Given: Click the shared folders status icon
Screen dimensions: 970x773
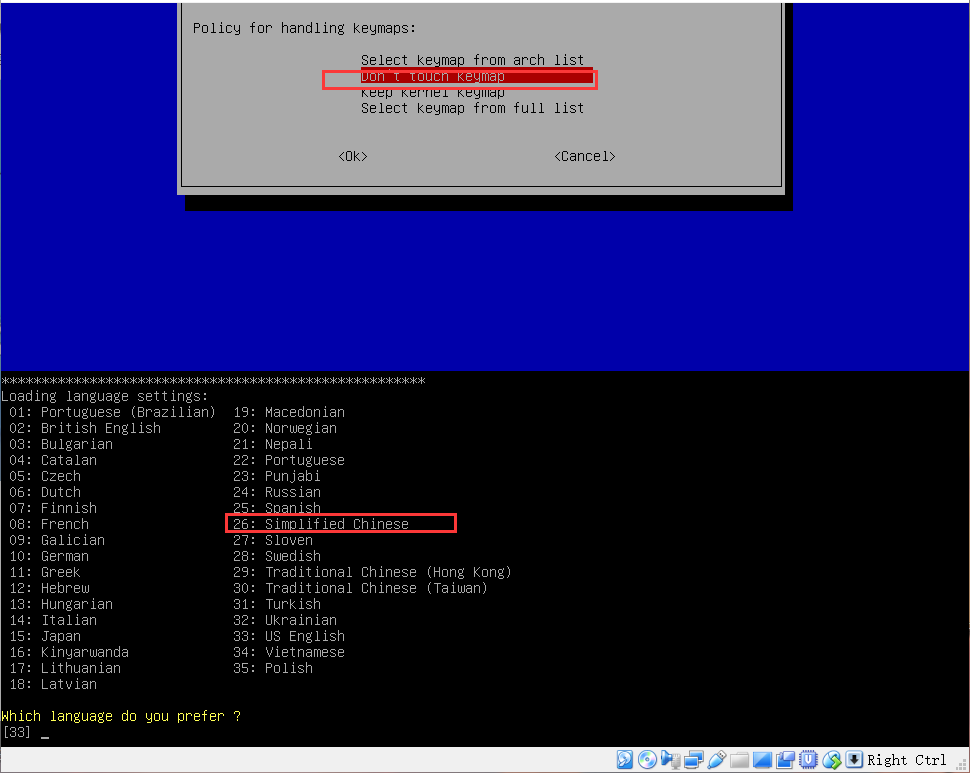Looking at the screenshot, I should point(739,759).
